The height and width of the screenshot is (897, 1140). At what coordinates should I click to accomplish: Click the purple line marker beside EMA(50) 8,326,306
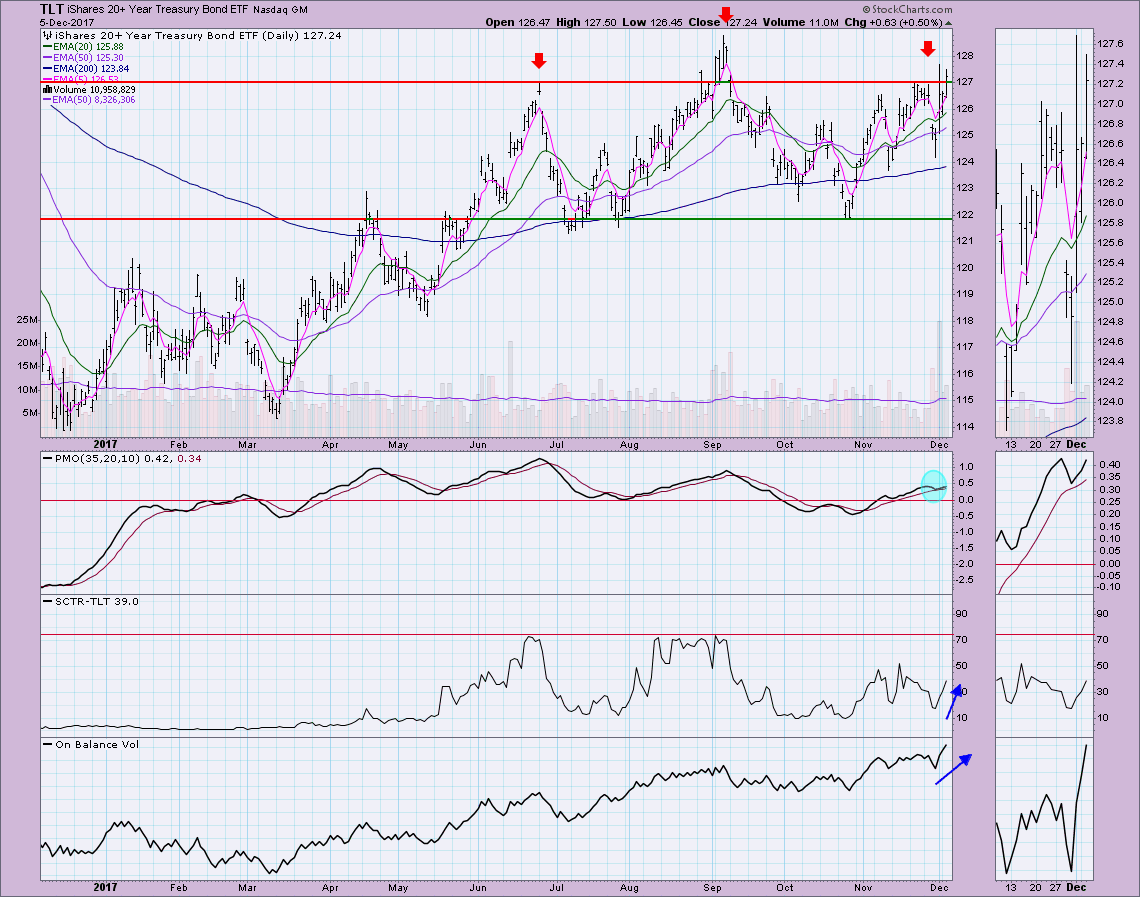(x=47, y=100)
